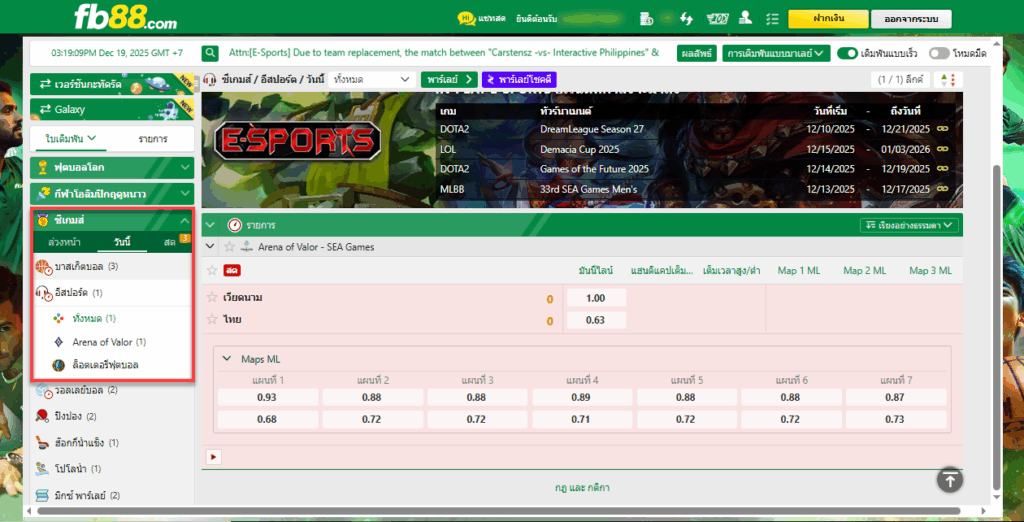Open the การเดิมพันแบบมาเลย์ odds type dropdown
The width and height of the screenshot is (1024, 522).
[x=776, y=53]
